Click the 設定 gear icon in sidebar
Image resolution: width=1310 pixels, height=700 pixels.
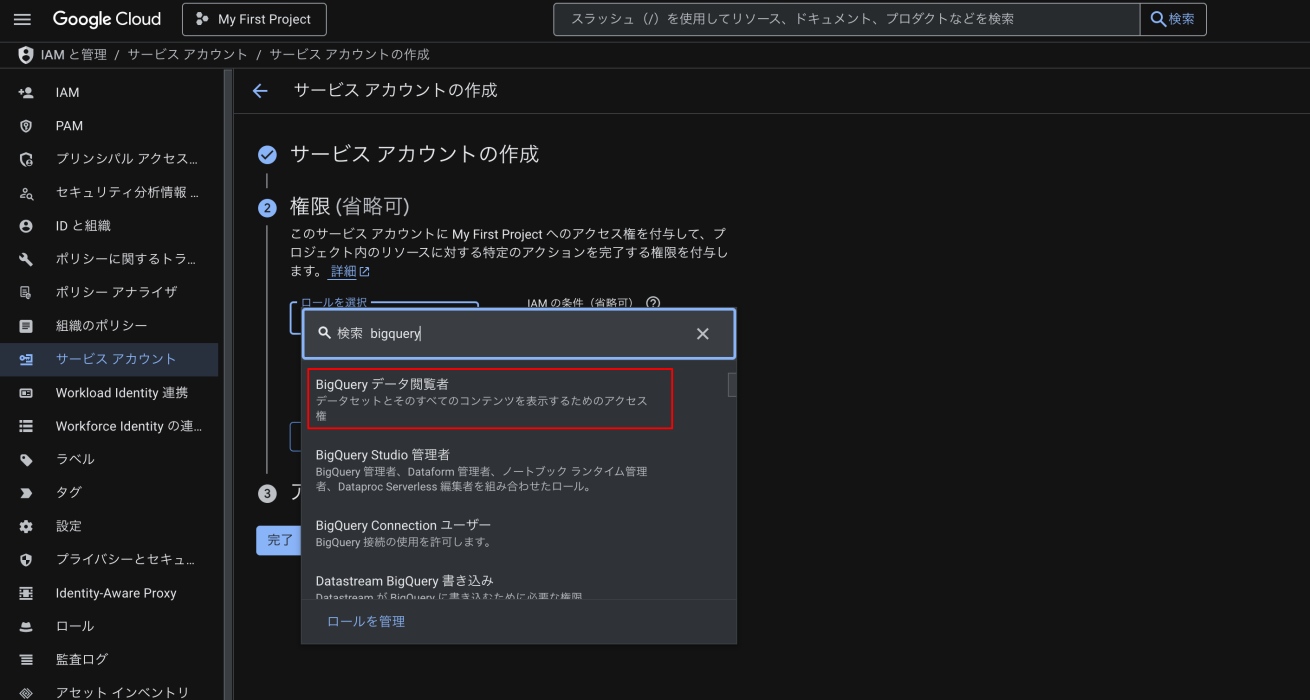coord(26,526)
